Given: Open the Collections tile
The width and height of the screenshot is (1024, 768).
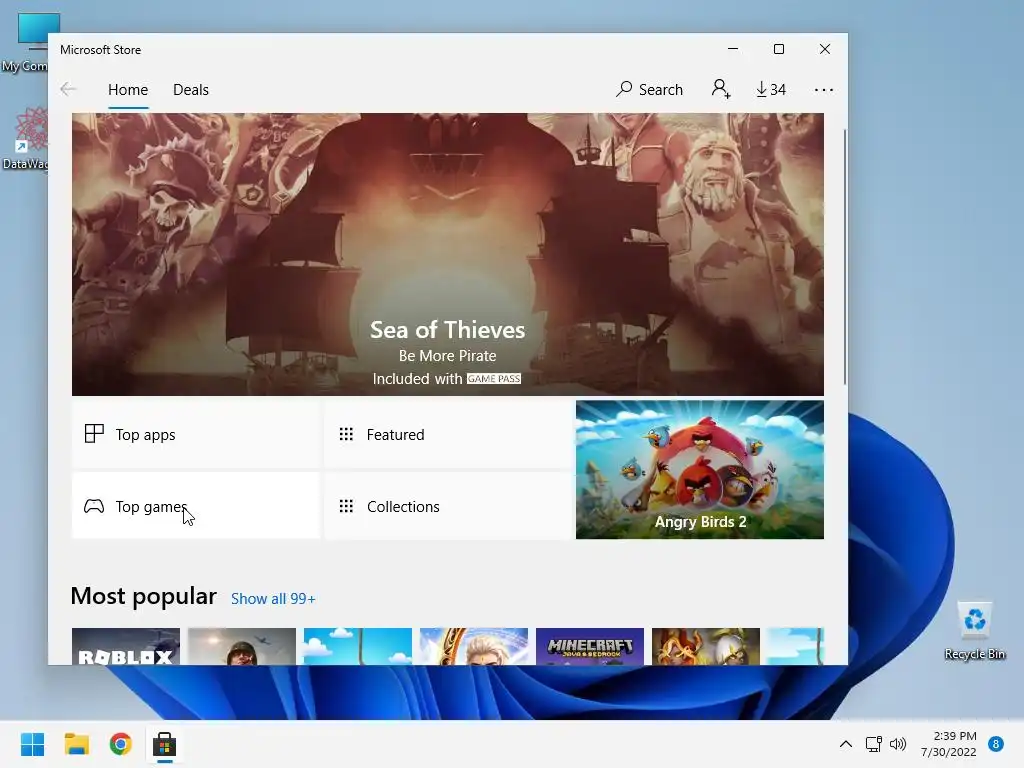Looking at the screenshot, I should point(447,506).
